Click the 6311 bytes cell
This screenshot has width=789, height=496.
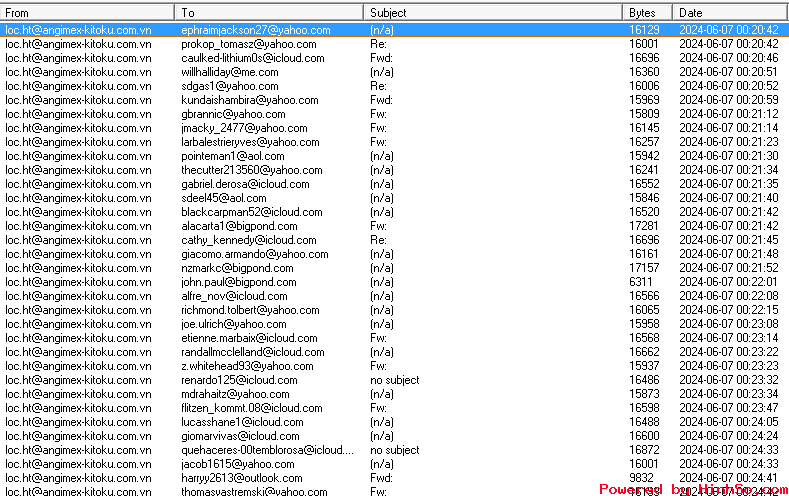640,283
